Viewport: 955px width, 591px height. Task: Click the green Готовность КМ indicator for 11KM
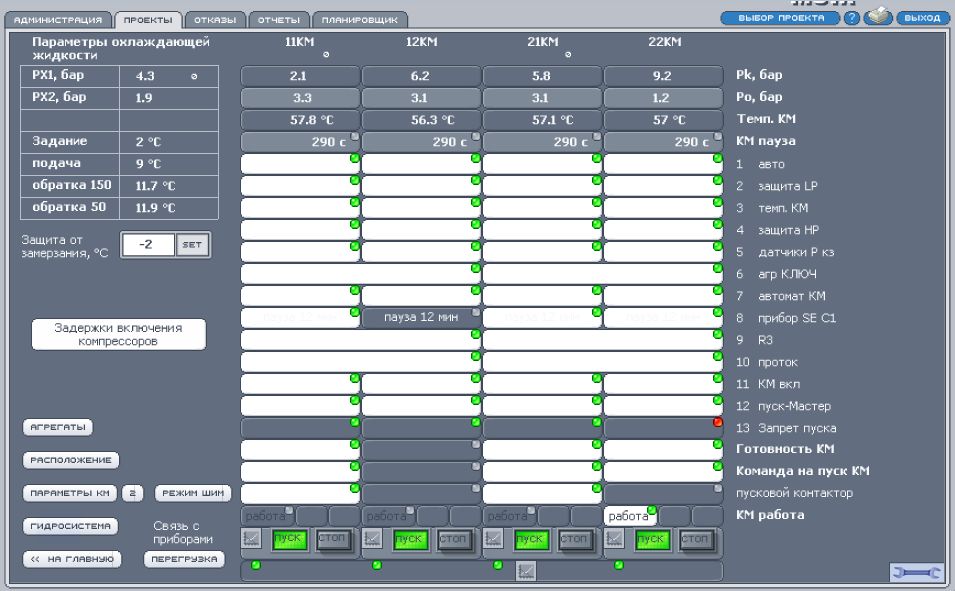[x=354, y=444]
